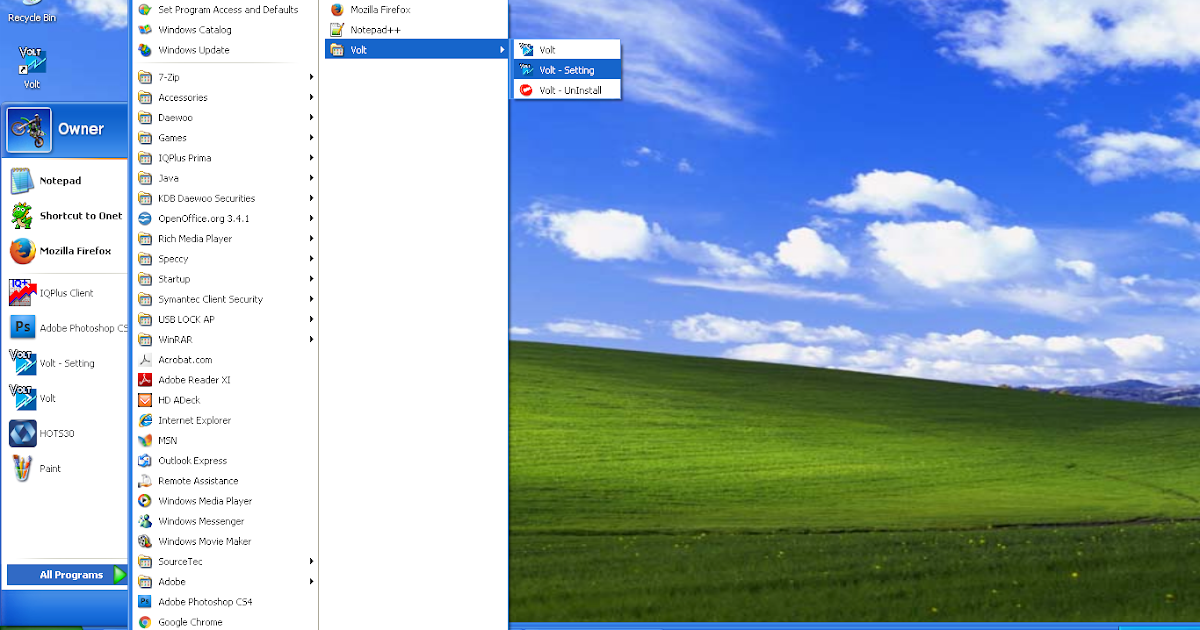
Task: Open Windows Catalog entry
Action: point(225,30)
